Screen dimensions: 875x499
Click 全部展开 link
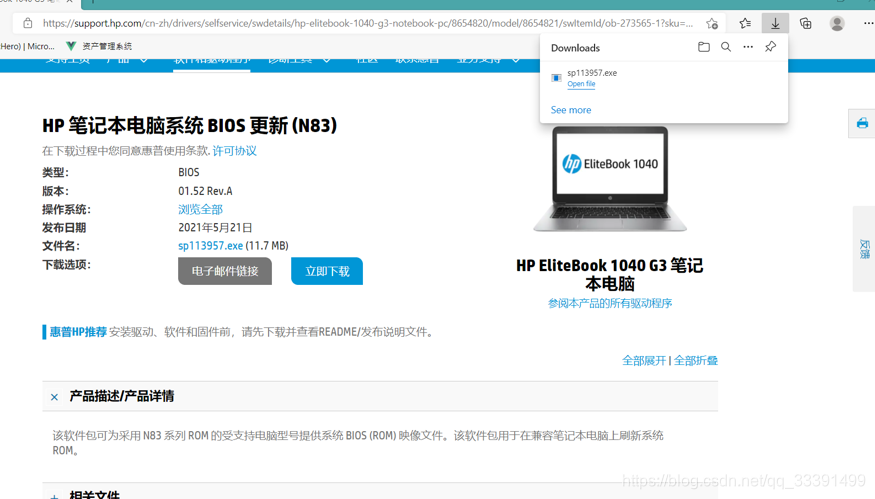644,361
